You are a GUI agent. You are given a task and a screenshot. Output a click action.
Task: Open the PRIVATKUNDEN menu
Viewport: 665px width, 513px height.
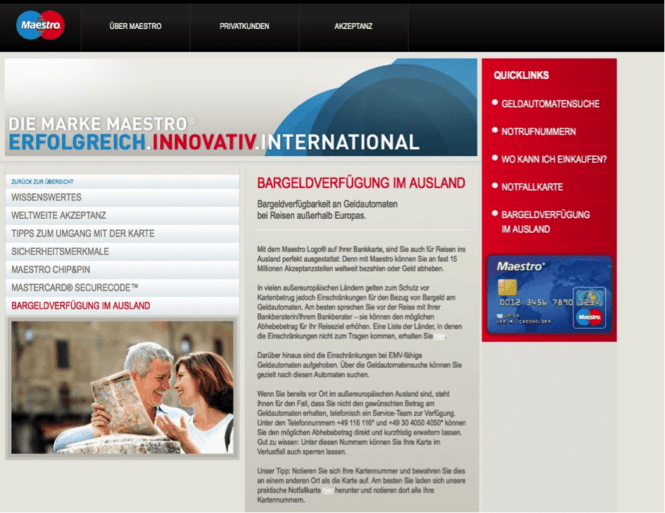tap(244, 26)
